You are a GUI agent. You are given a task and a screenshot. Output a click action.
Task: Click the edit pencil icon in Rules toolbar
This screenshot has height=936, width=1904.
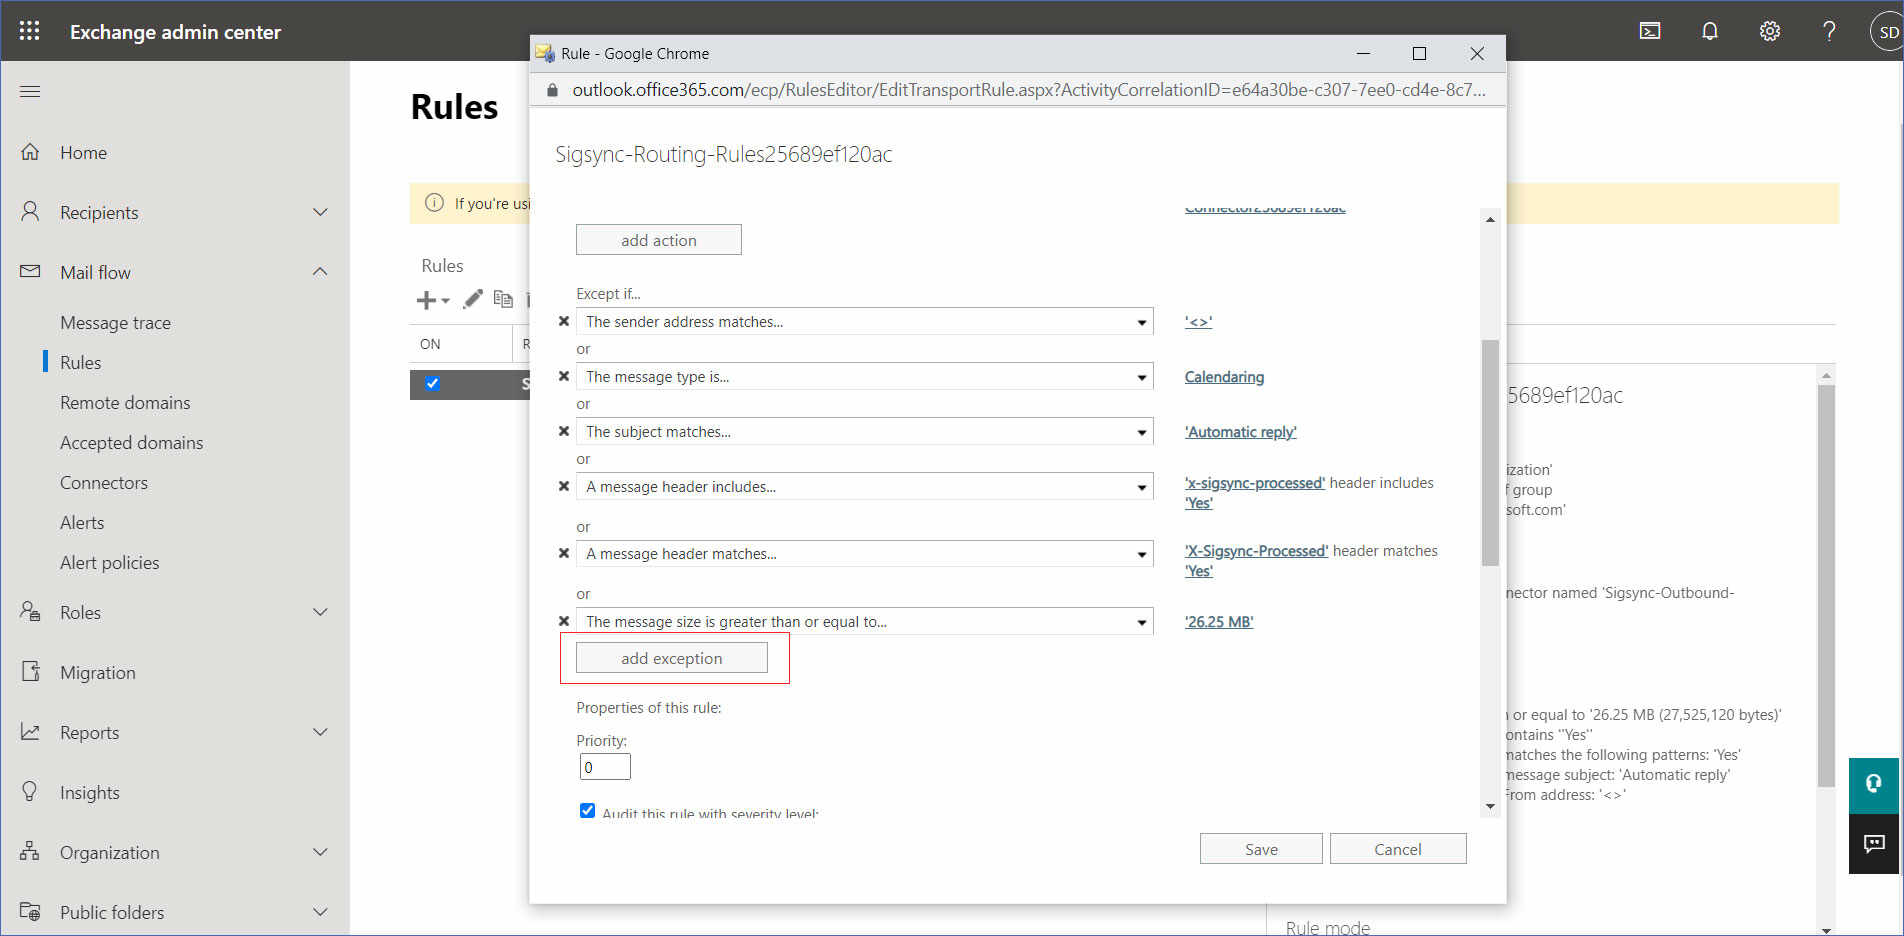pyautogui.click(x=473, y=299)
